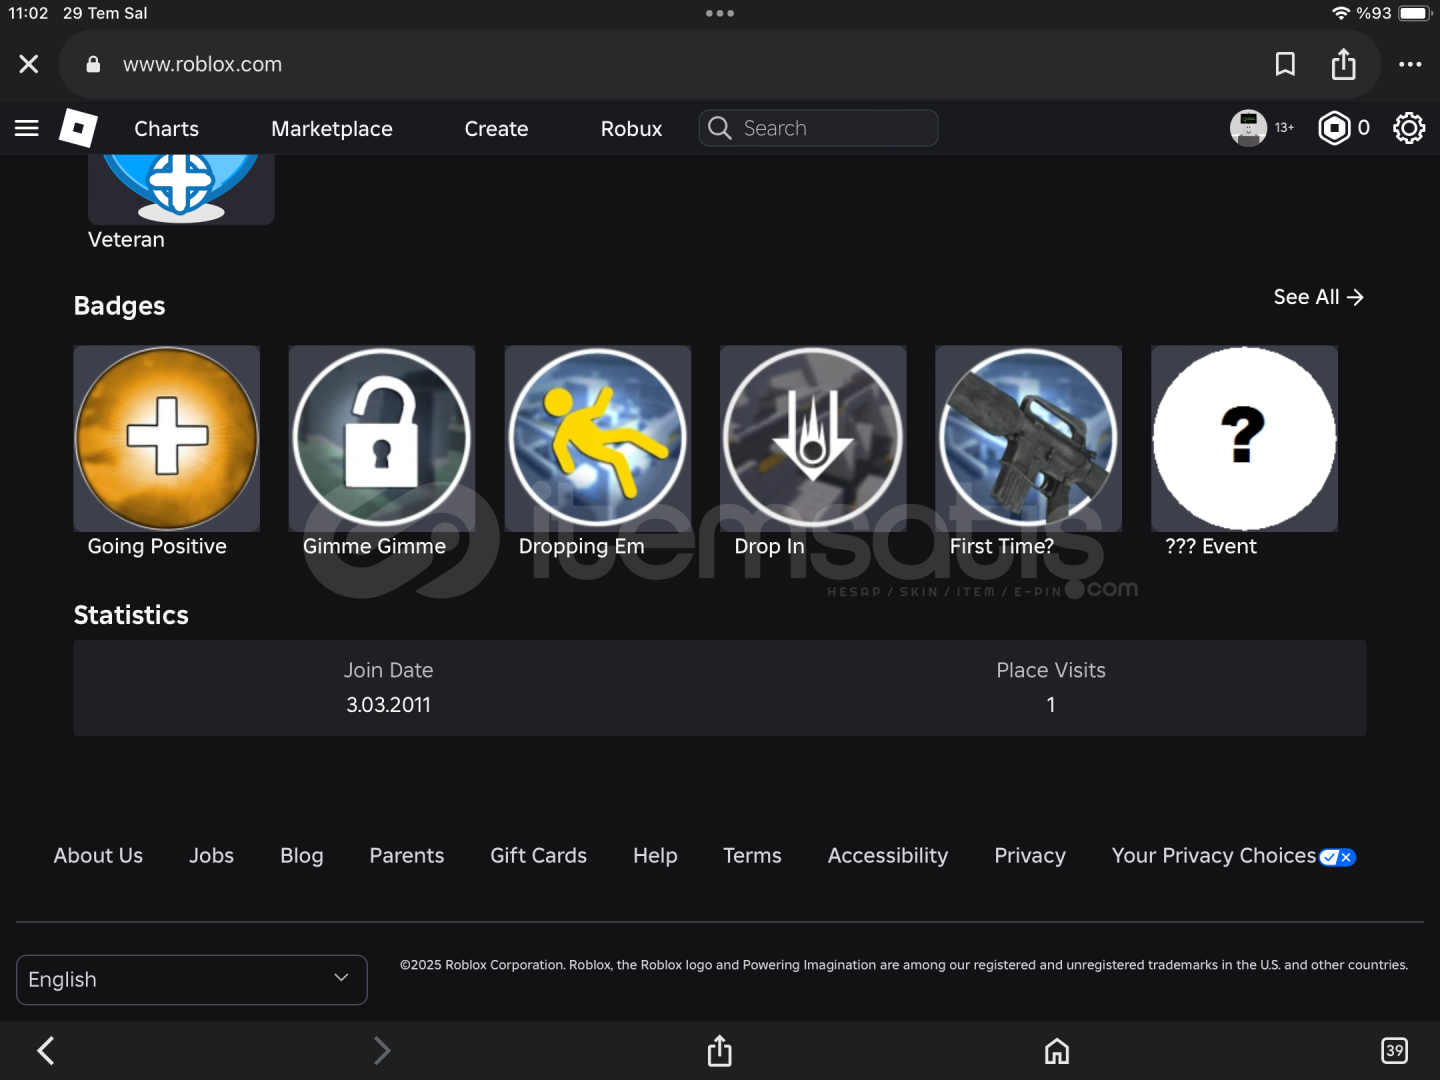Click the search magnifier icon
1440x1080 pixels.
[720, 128]
